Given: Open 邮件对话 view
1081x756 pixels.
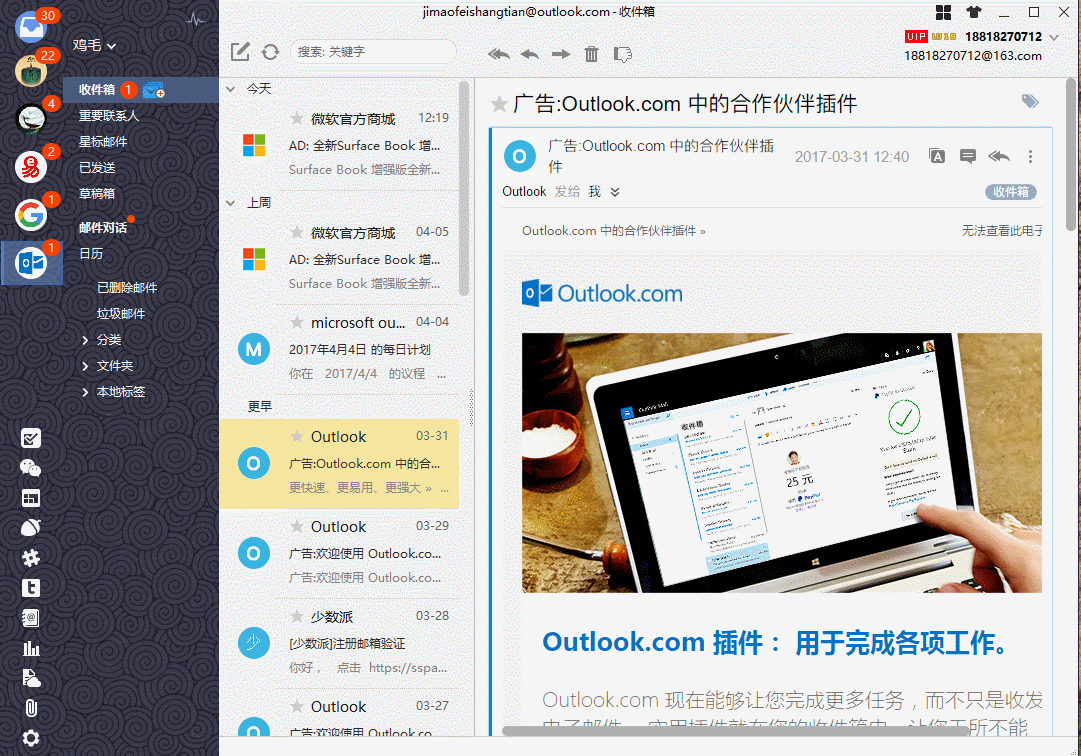Looking at the screenshot, I should (103, 227).
